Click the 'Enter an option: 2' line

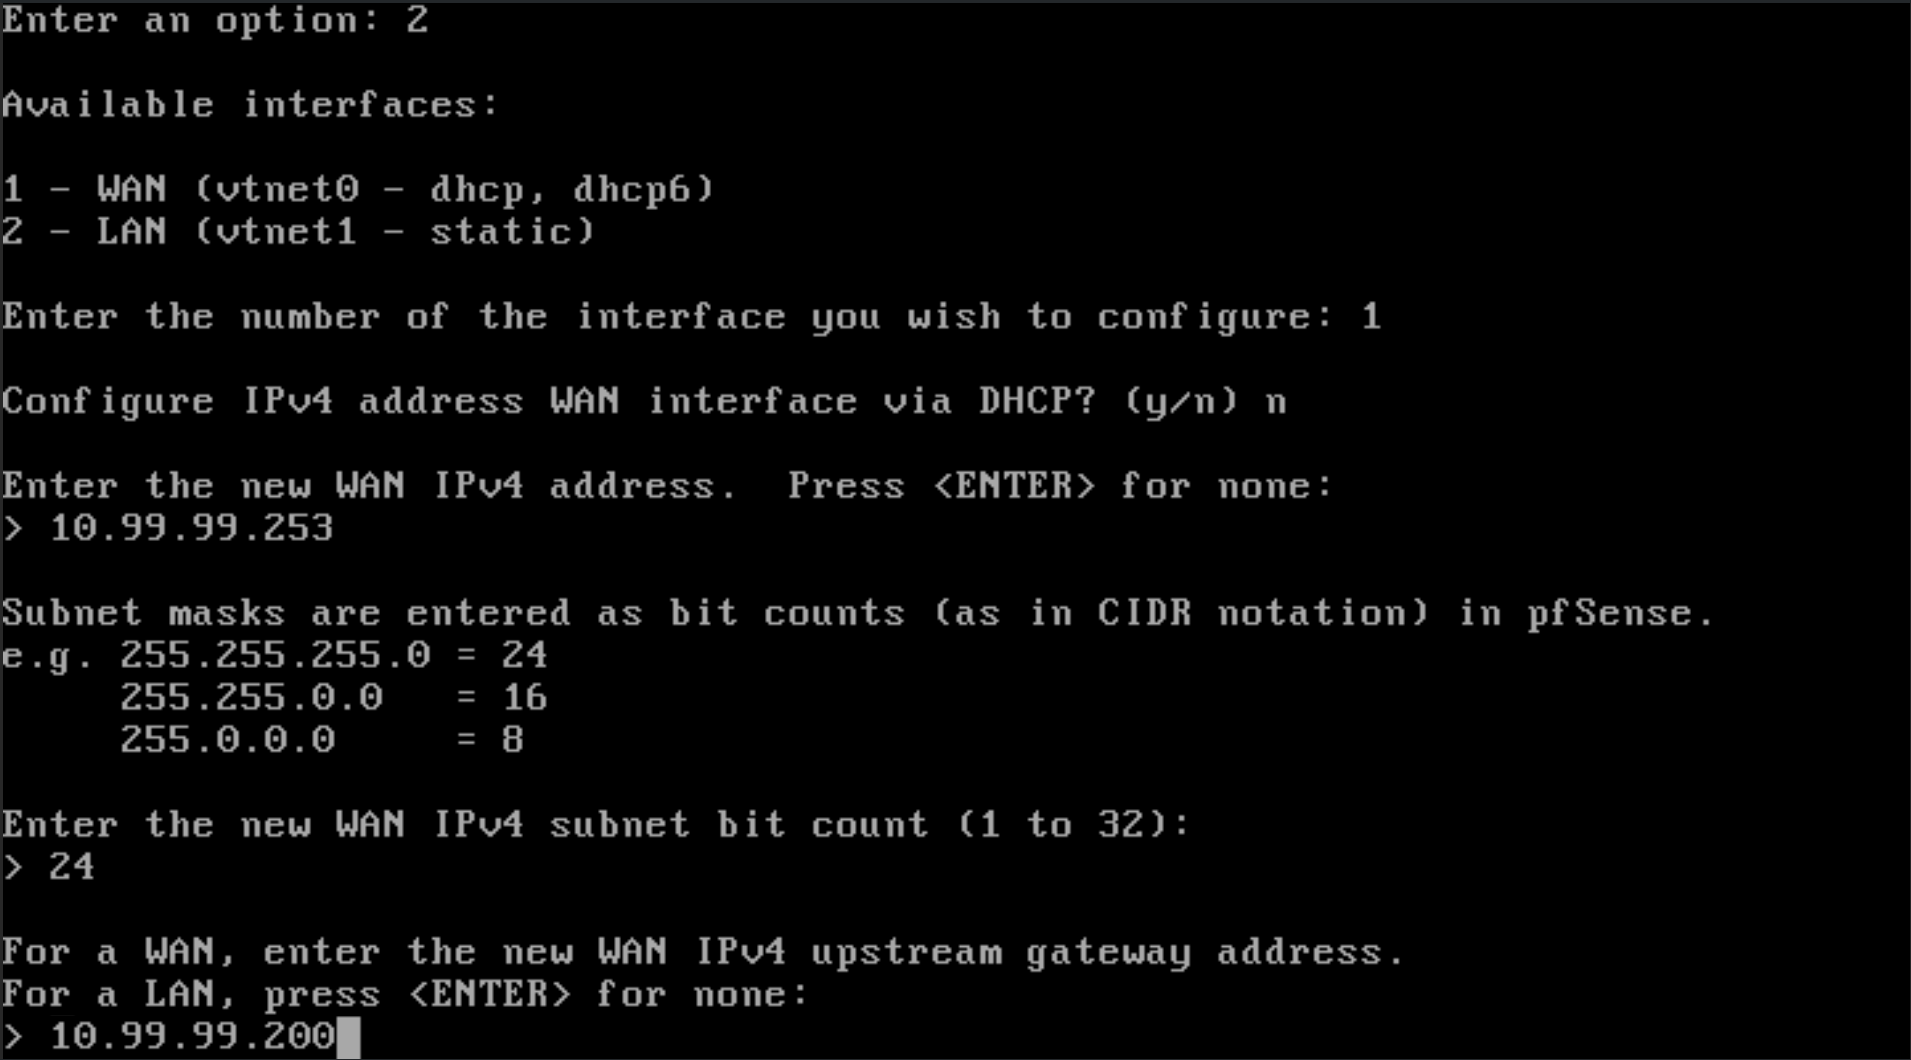click(x=215, y=20)
